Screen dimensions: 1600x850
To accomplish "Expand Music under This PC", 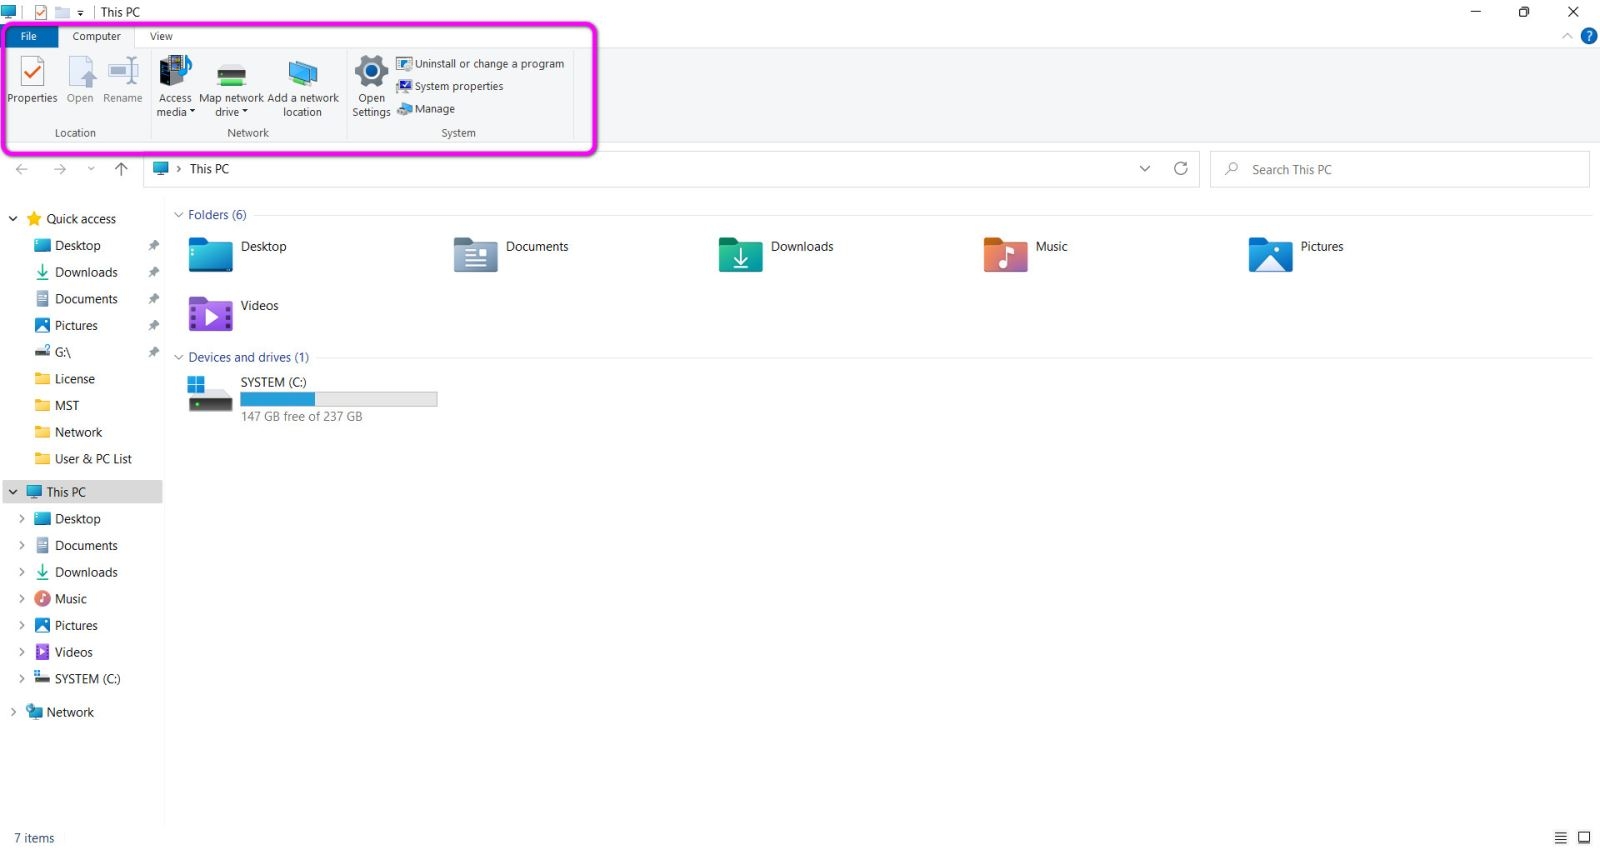I will coord(22,599).
